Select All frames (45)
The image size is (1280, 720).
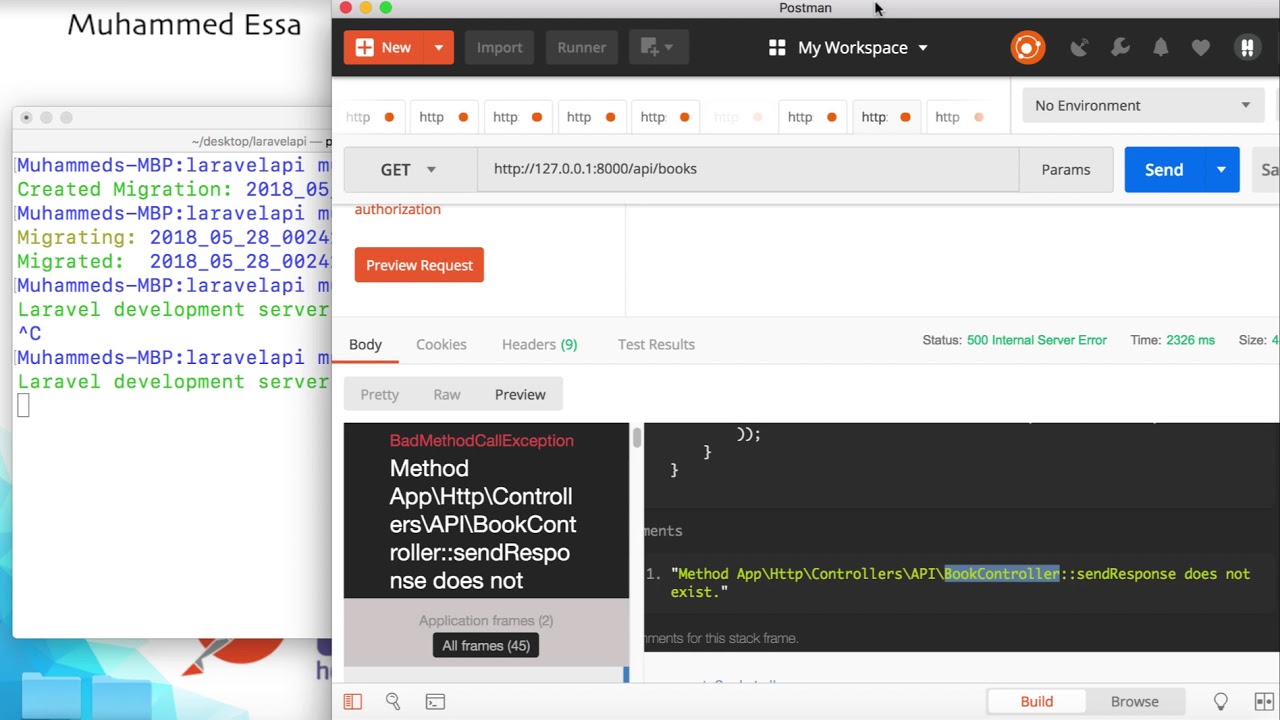[486, 646]
